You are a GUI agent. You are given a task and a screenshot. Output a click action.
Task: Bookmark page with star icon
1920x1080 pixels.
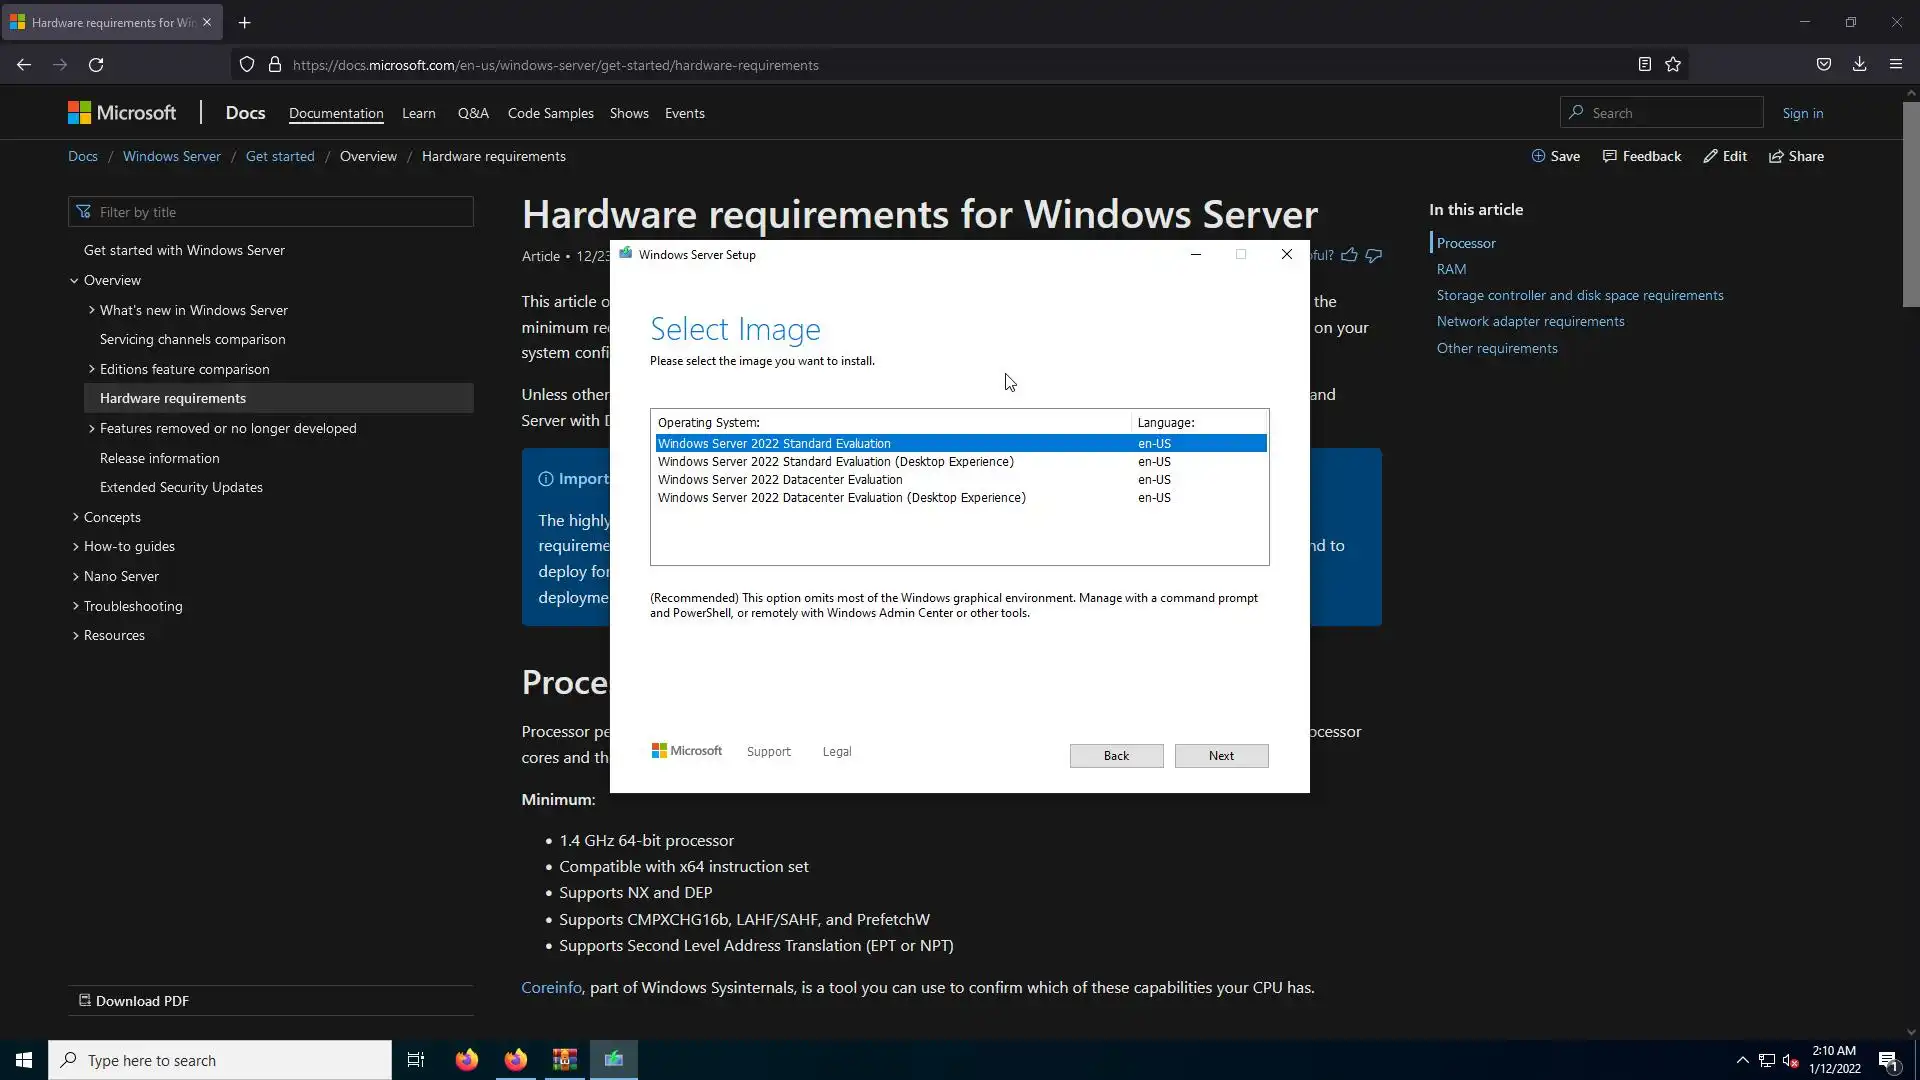point(1673,65)
